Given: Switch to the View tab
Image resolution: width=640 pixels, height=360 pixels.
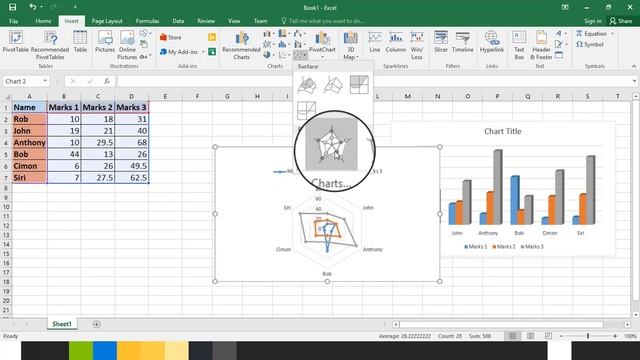Looking at the screenshot, I should 234,21.
